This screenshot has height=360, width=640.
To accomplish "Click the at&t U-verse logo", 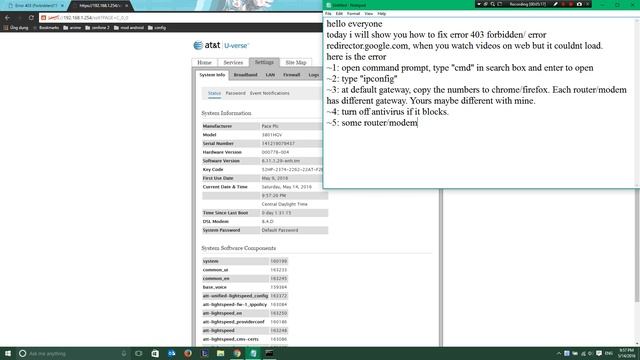I will [221, 45].
